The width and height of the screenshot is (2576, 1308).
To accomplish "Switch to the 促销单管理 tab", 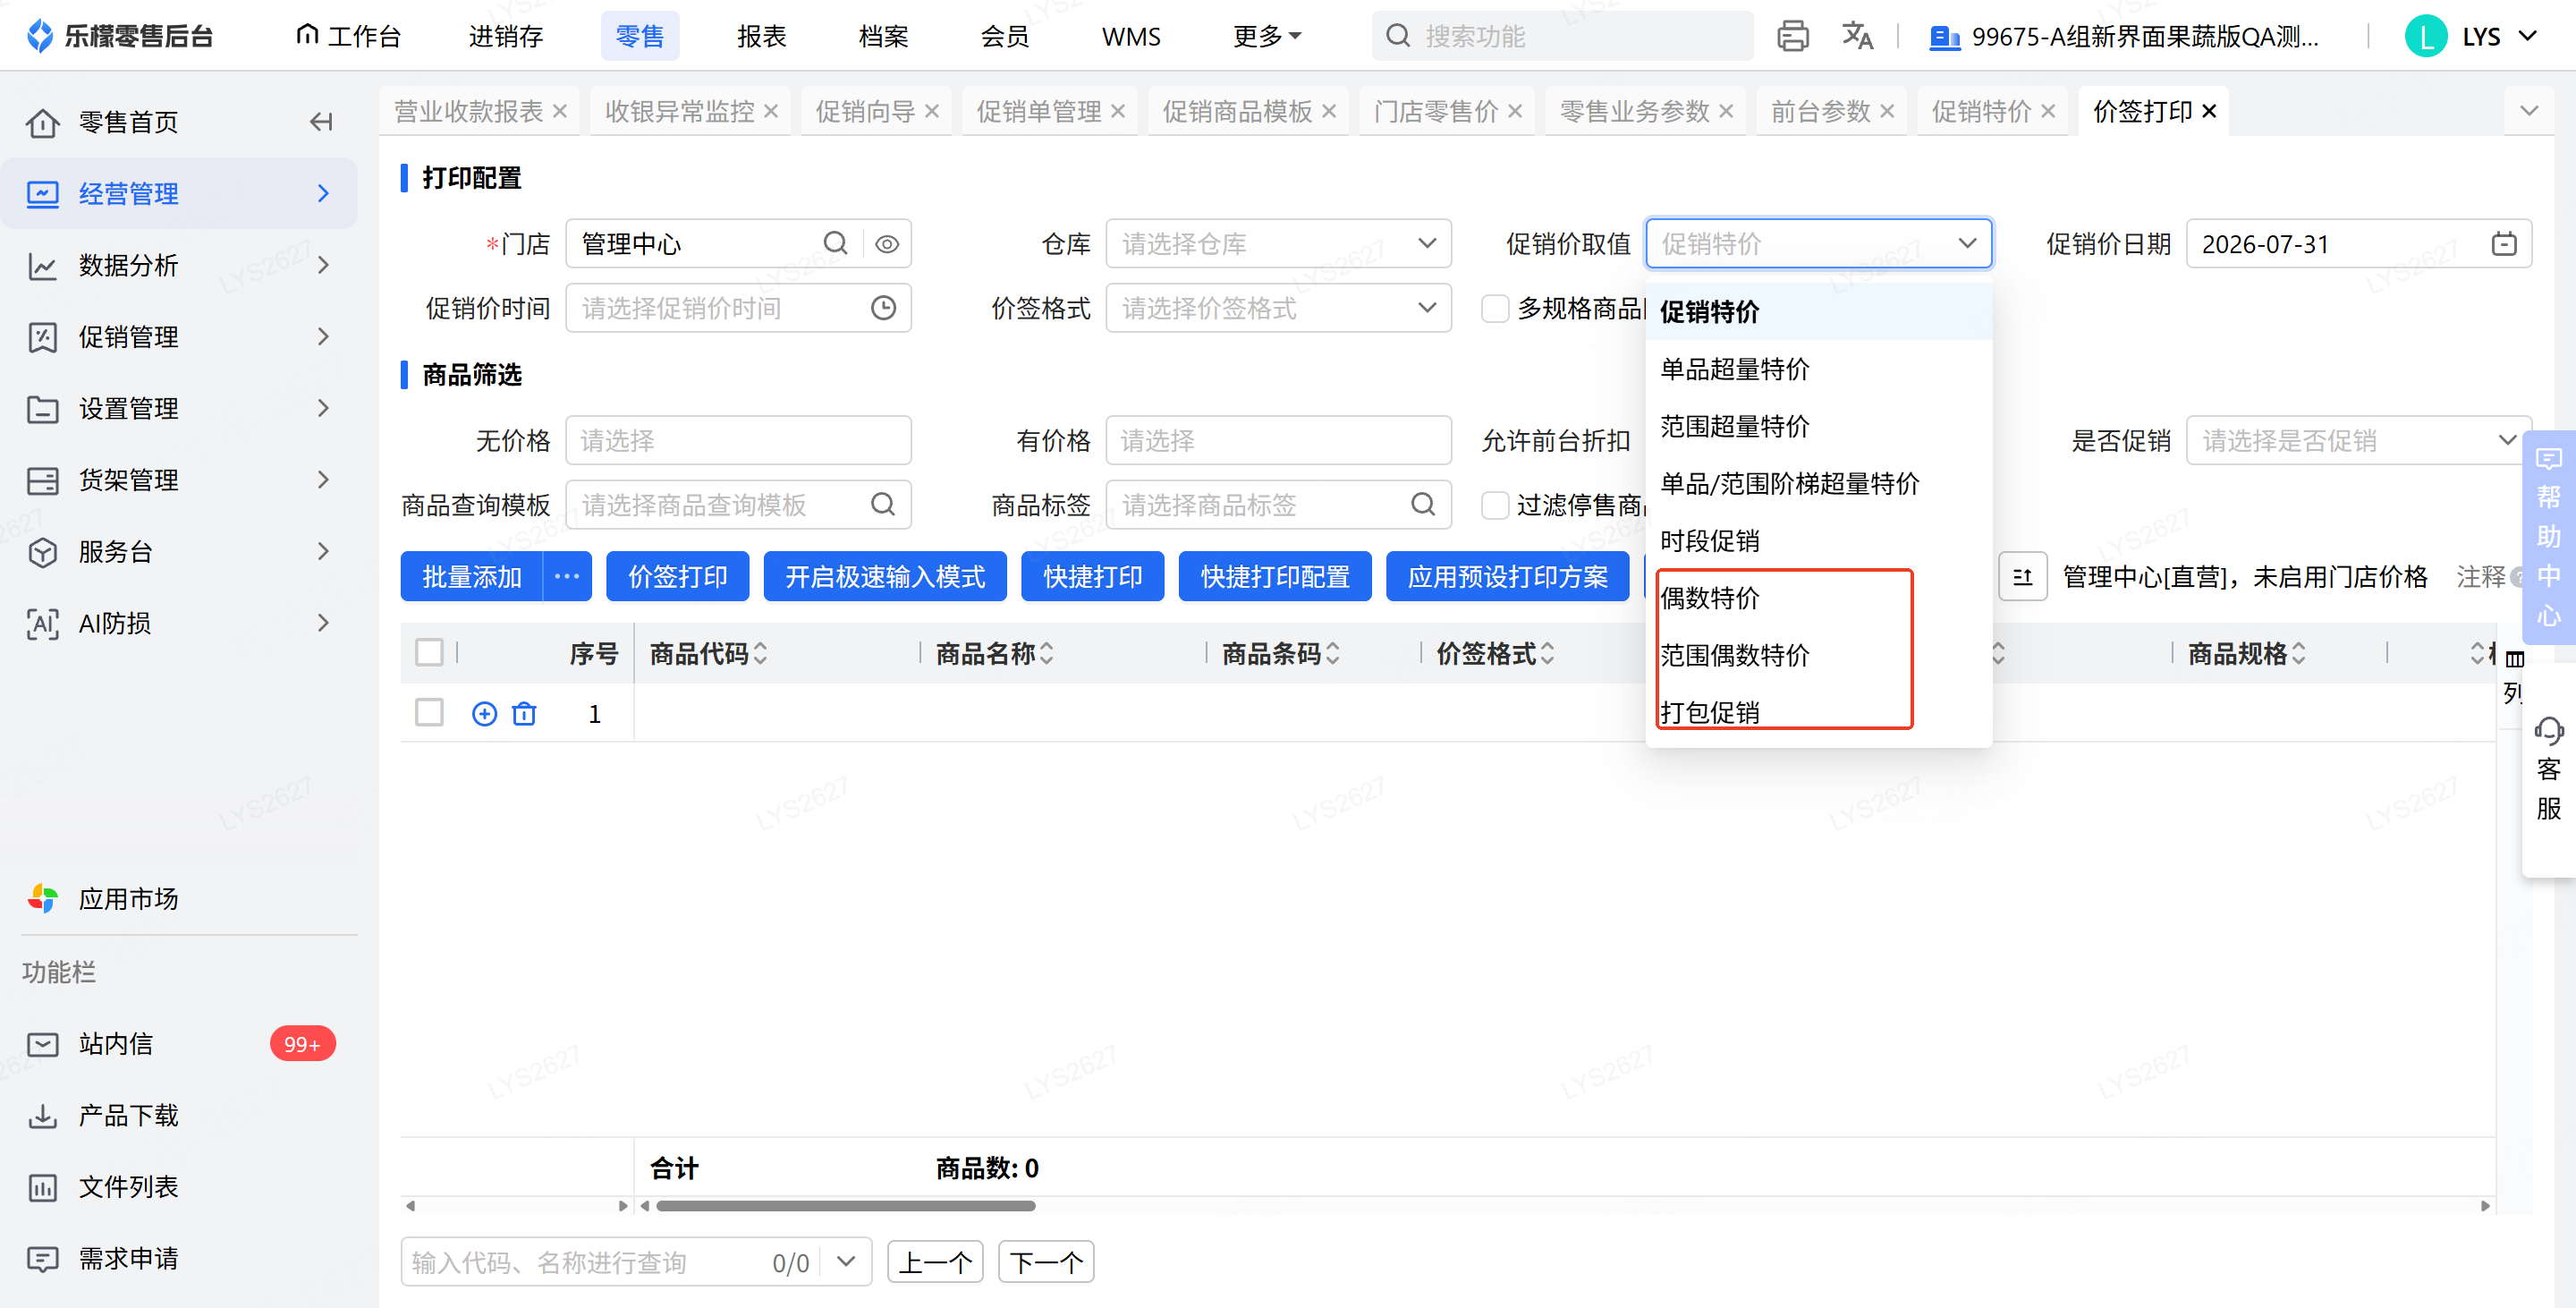I will point(1038,111).
